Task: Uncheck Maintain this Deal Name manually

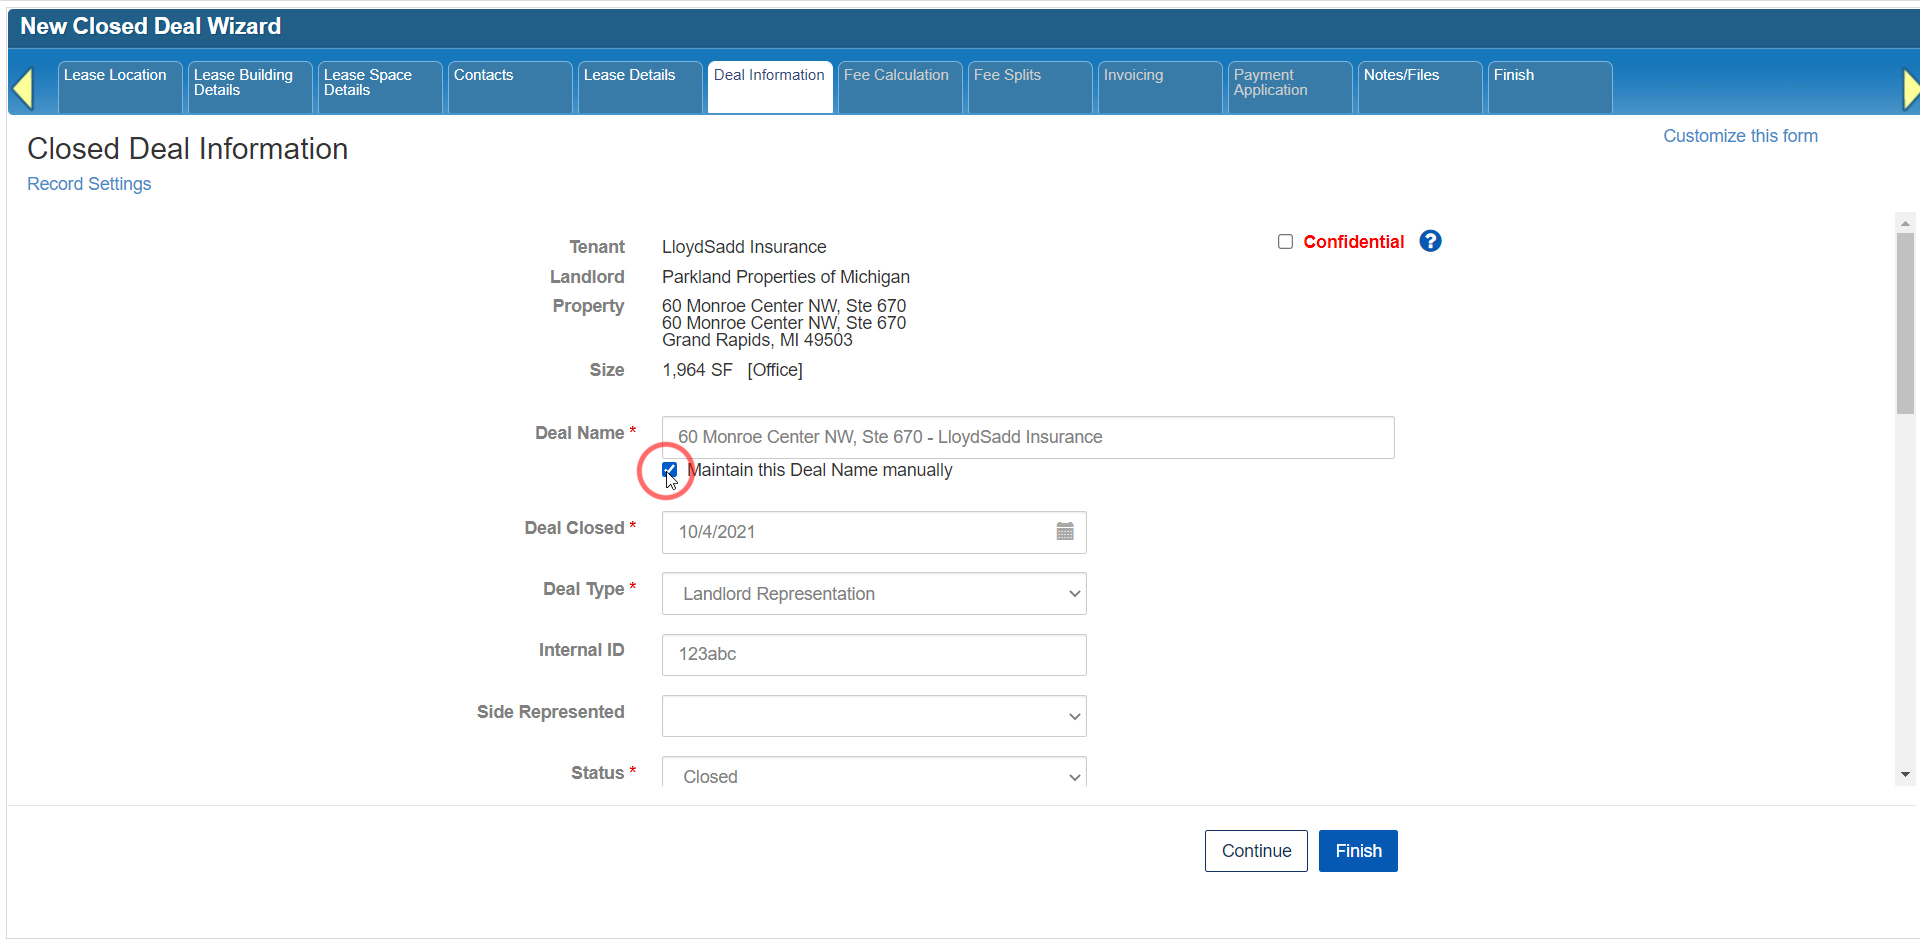Action: pos(670,470)
